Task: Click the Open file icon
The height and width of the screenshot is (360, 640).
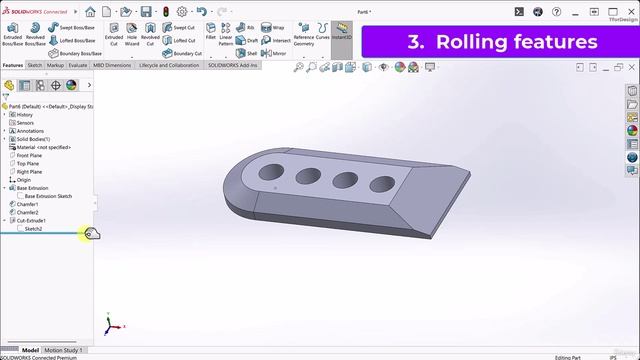Action: click(126, 12)
